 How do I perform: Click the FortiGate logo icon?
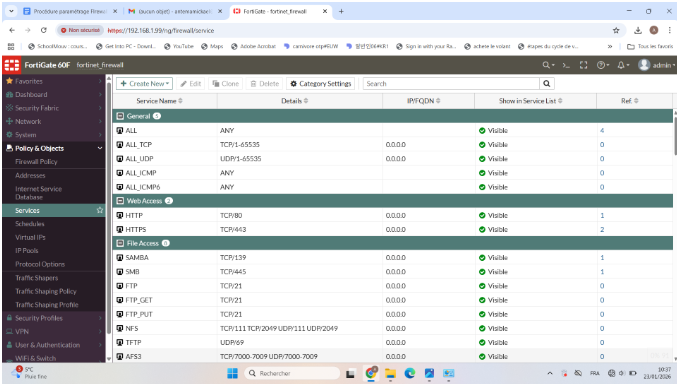point(12,65)
